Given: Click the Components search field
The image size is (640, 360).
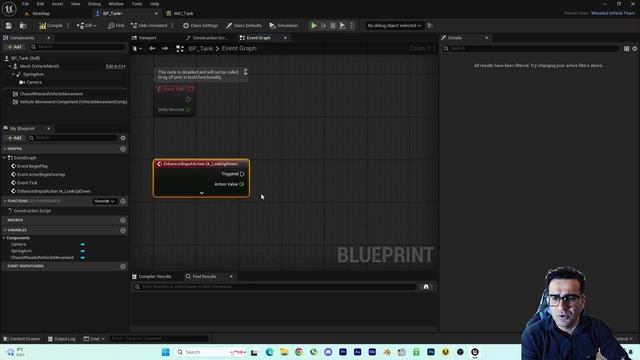Looking at the screenshot, I should [x=78, y=47].
